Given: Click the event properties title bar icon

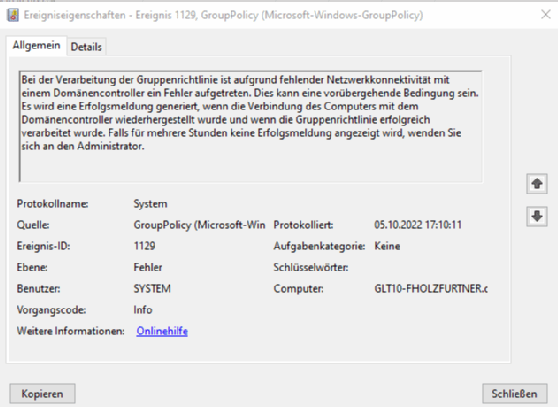Looking at the screenshot, I should point(13,15).
